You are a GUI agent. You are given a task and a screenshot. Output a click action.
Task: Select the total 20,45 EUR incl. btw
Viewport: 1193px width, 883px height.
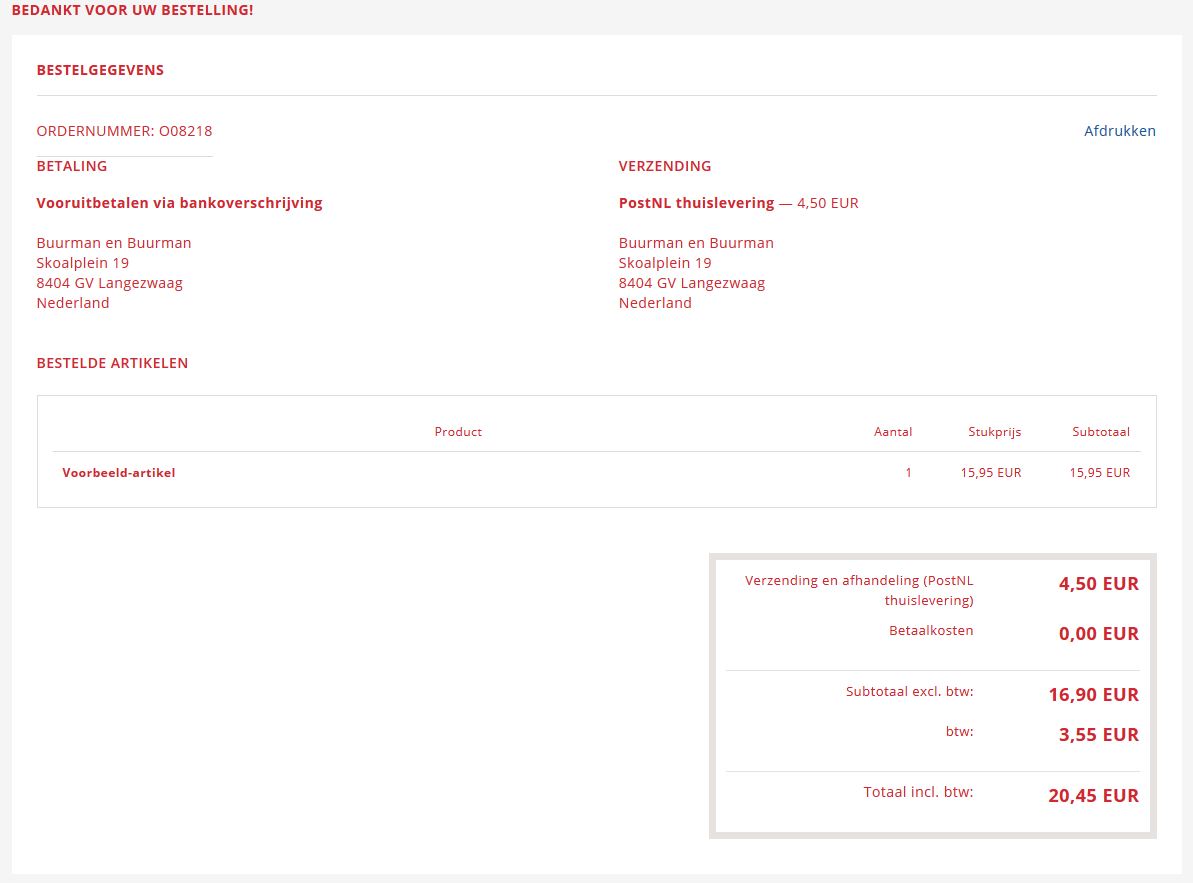tap(1093, 796)
